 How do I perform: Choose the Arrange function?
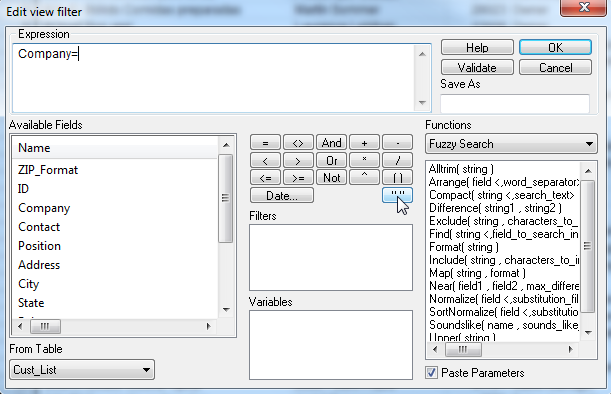pyautogui.click(x=503, y=182)
